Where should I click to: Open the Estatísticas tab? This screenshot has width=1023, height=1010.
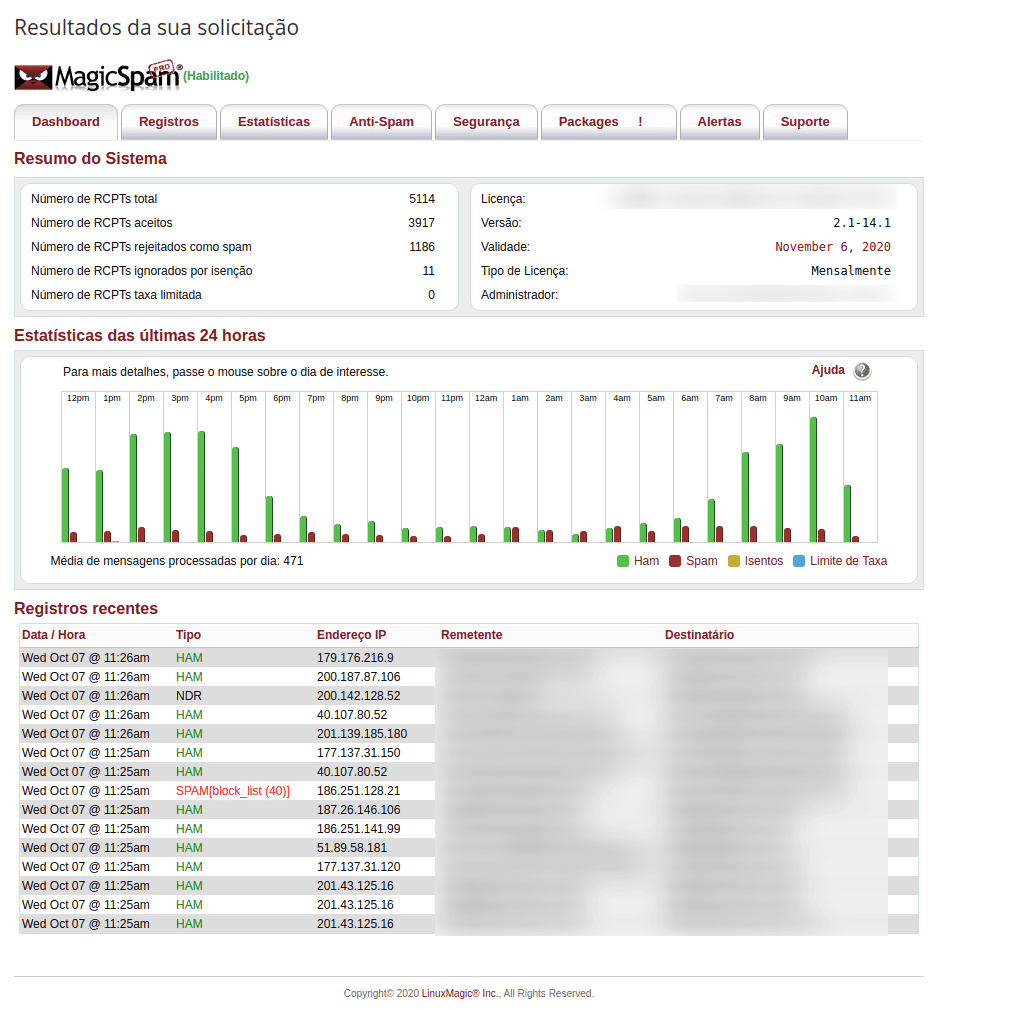coord(274,122)
